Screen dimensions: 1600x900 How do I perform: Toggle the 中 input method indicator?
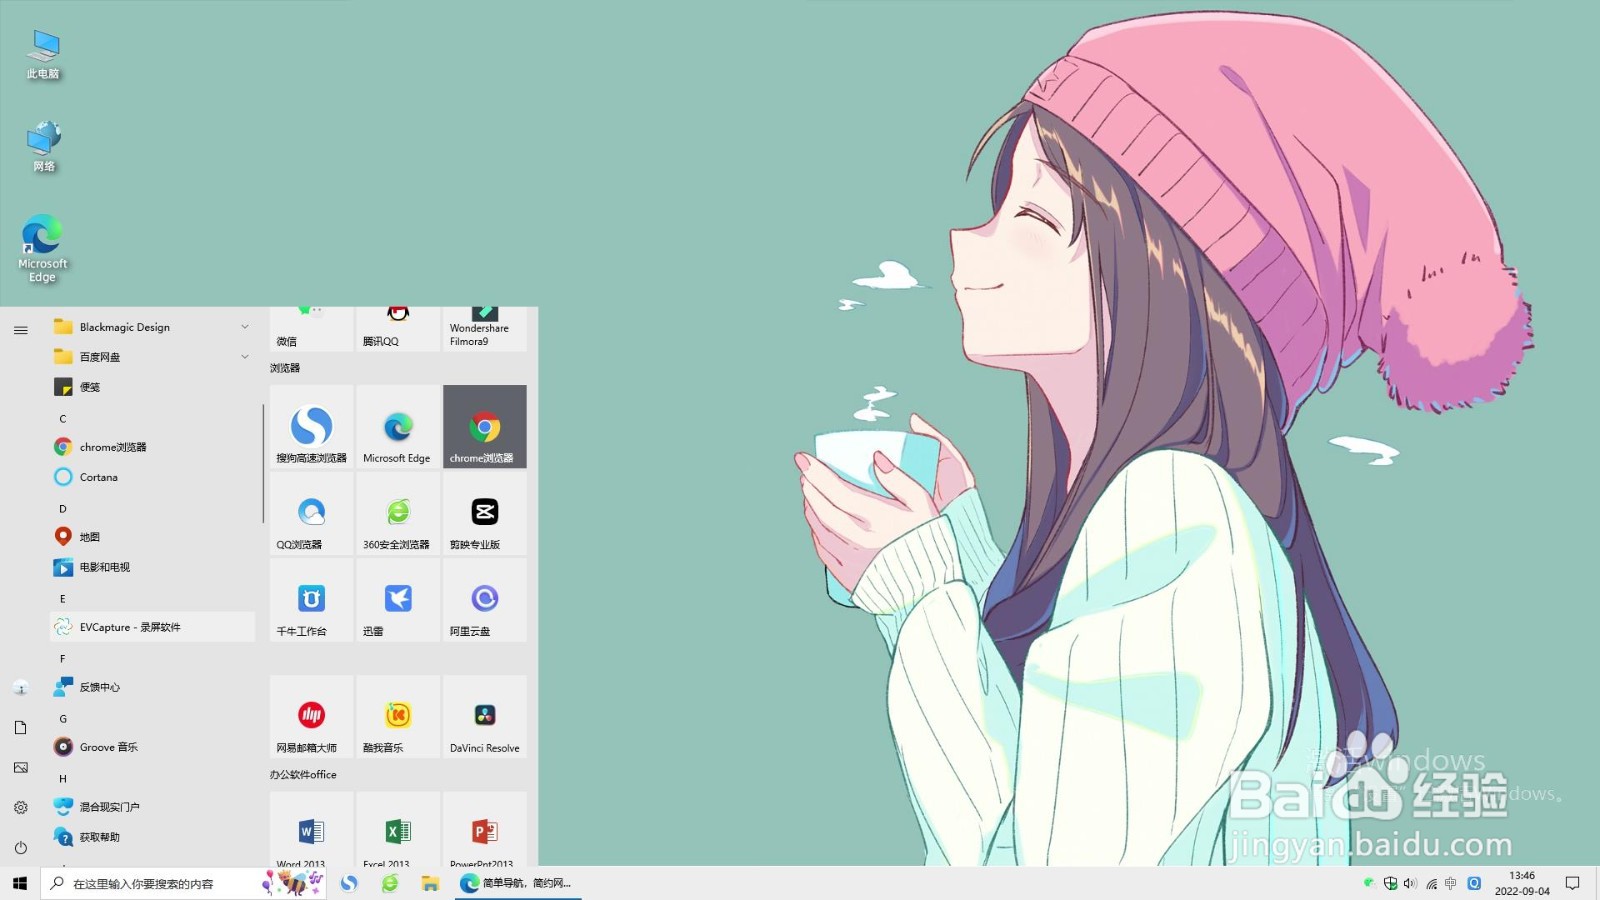point(1450,883)
